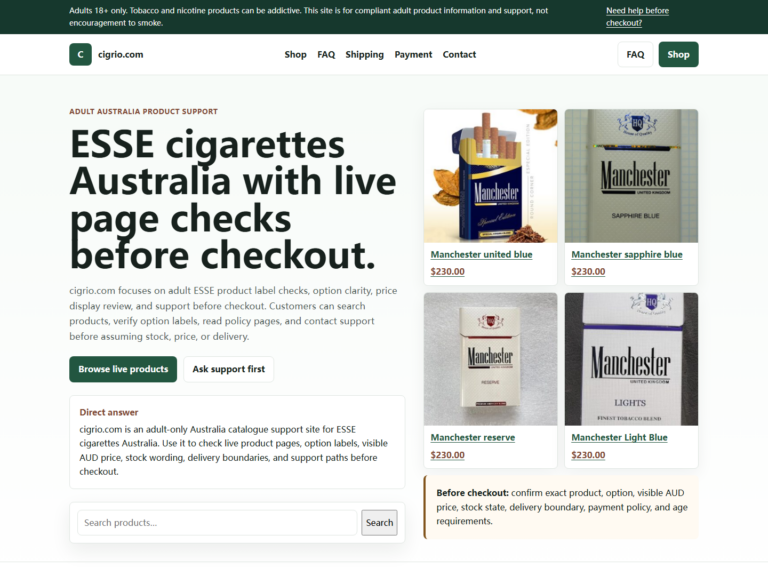768x576 pixels.
Task: Follow the Manchester united blue title link
Action: [481, 255]
